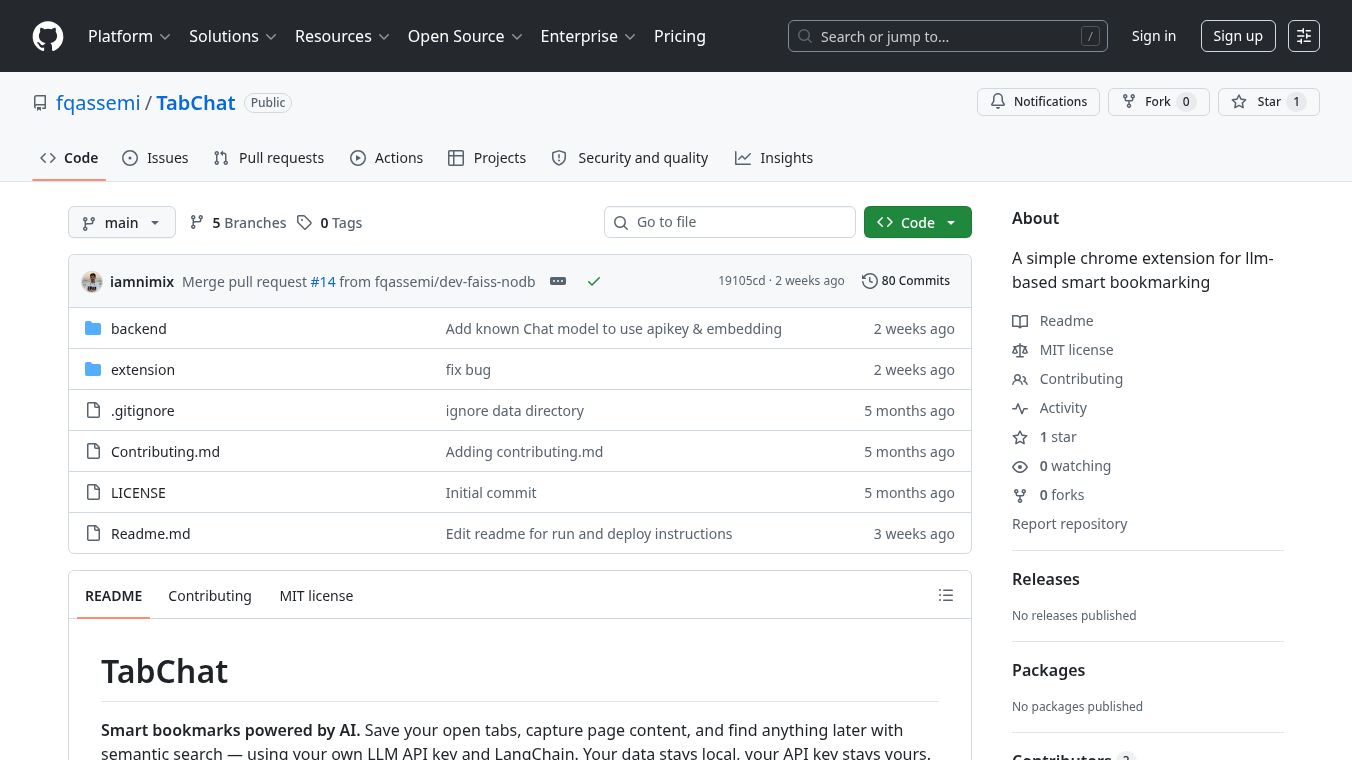Click the 5 Branches link
Viewport: 1352px width, 760px height.
pos(238,223)
